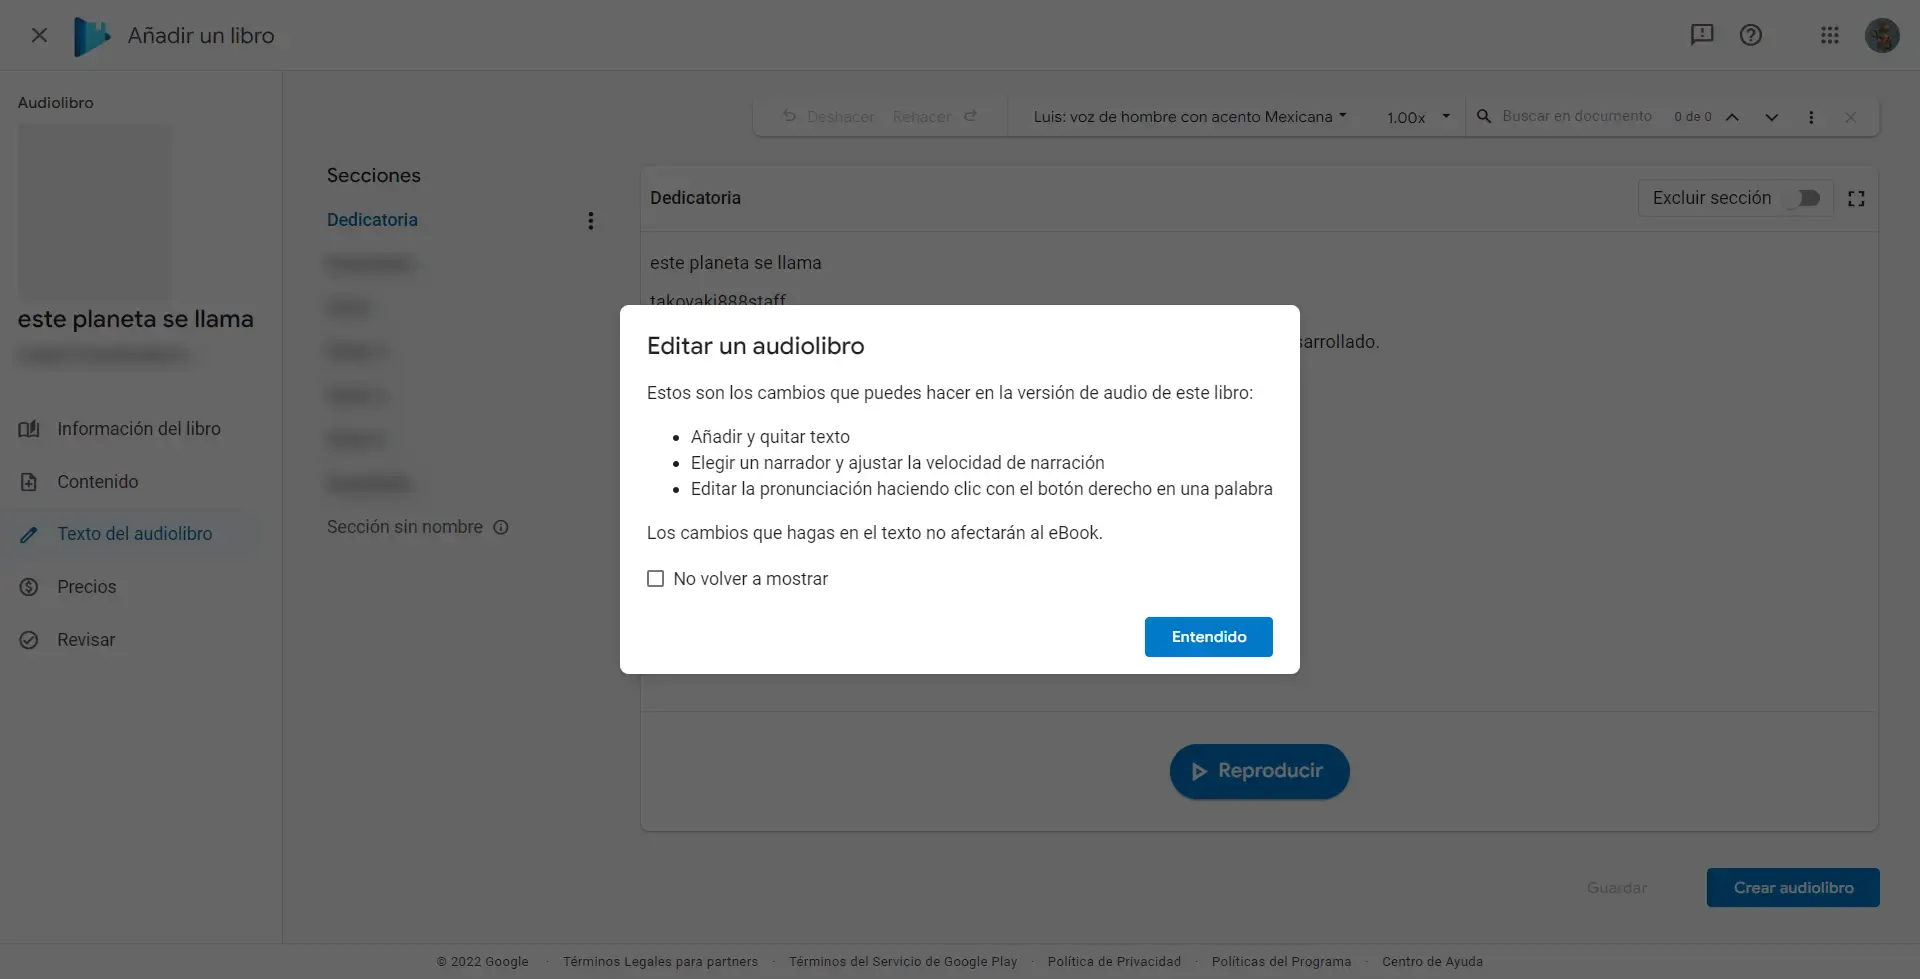Open the narrator voice dropdown
The width and height of the screenshot is (1920, 979).
click(1189, 117)
